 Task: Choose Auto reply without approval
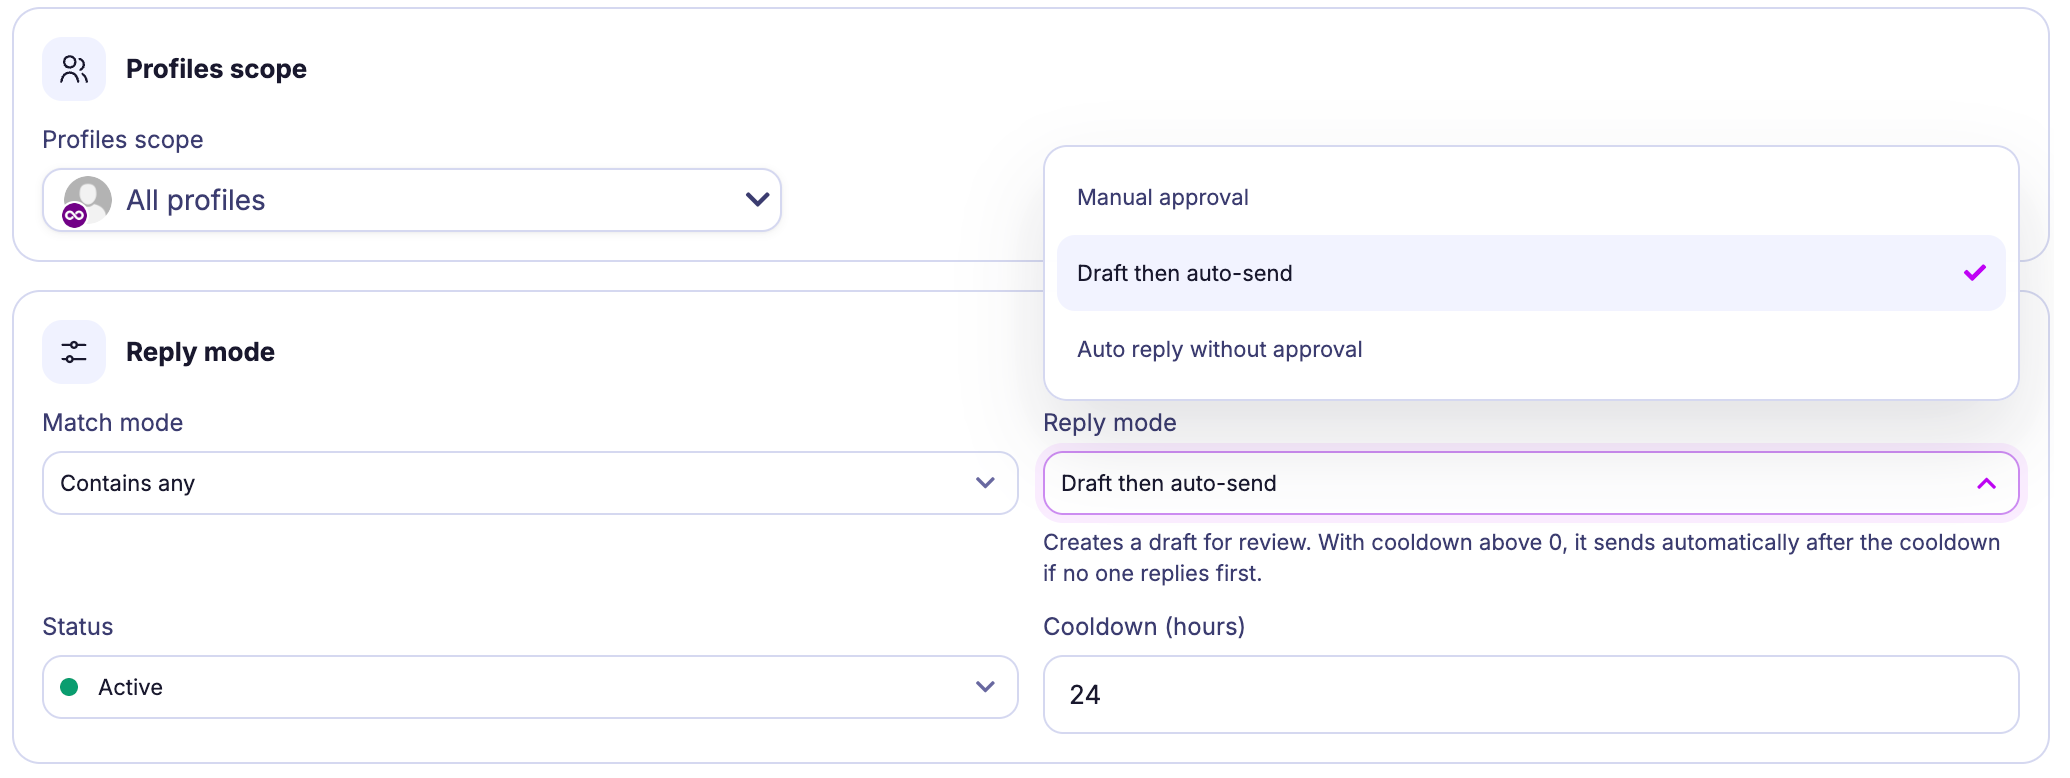point(1531,349)
